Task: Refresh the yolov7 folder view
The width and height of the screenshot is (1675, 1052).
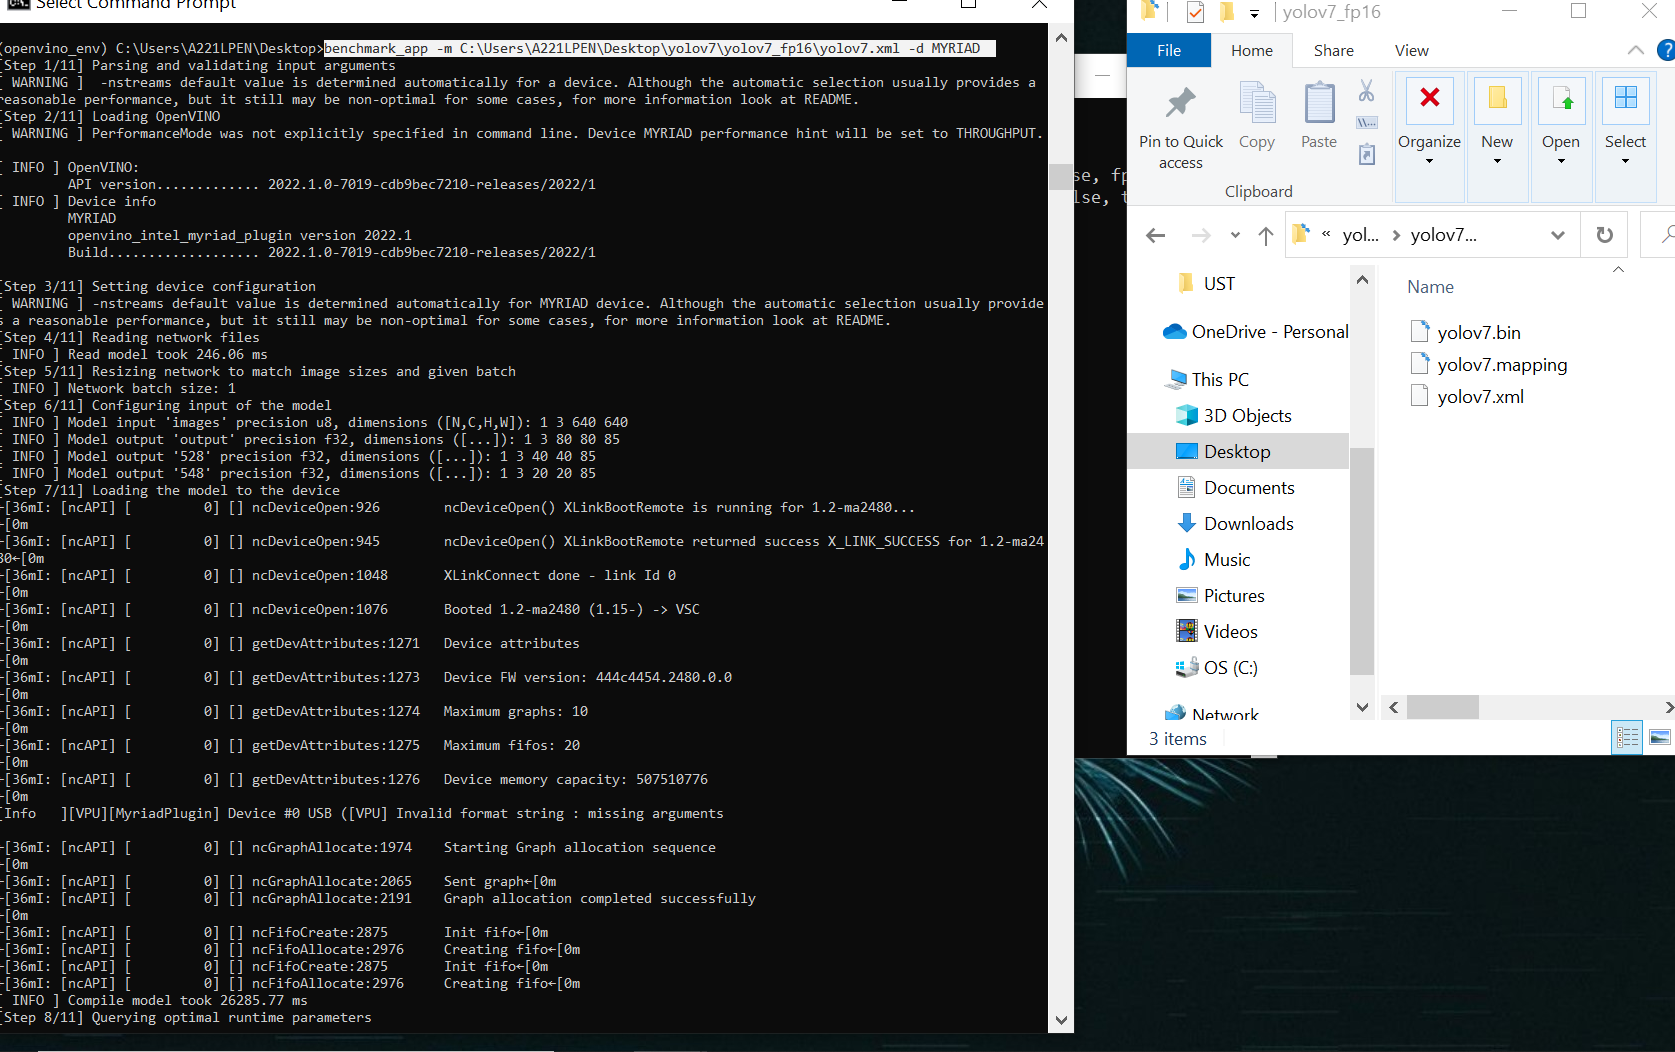Action: pyautogui.click(x=1604, y=234)
